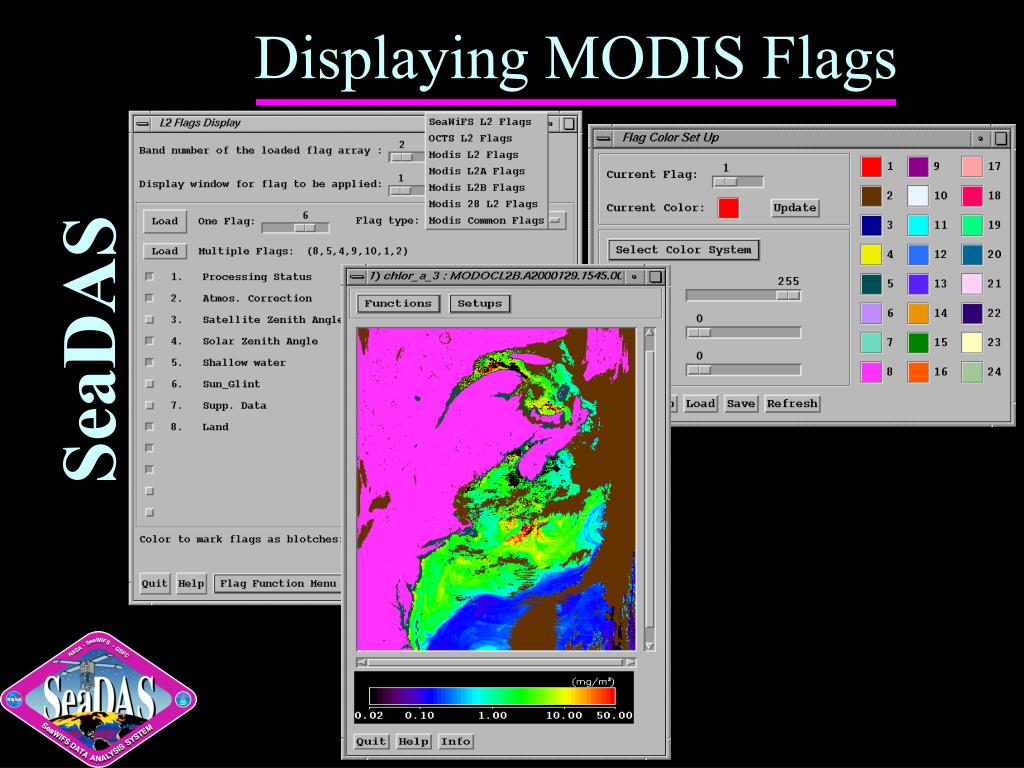The width and height of the screenshot is (1024, 768).
Task: Click scroll-down arrow of image scrollbar
Action: click(649, 645)
